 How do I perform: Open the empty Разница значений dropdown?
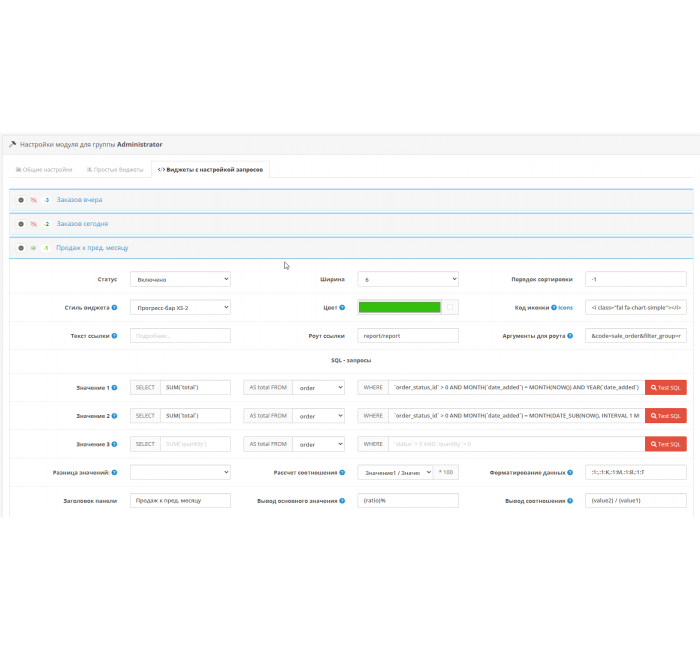click(x=180, y=472)
